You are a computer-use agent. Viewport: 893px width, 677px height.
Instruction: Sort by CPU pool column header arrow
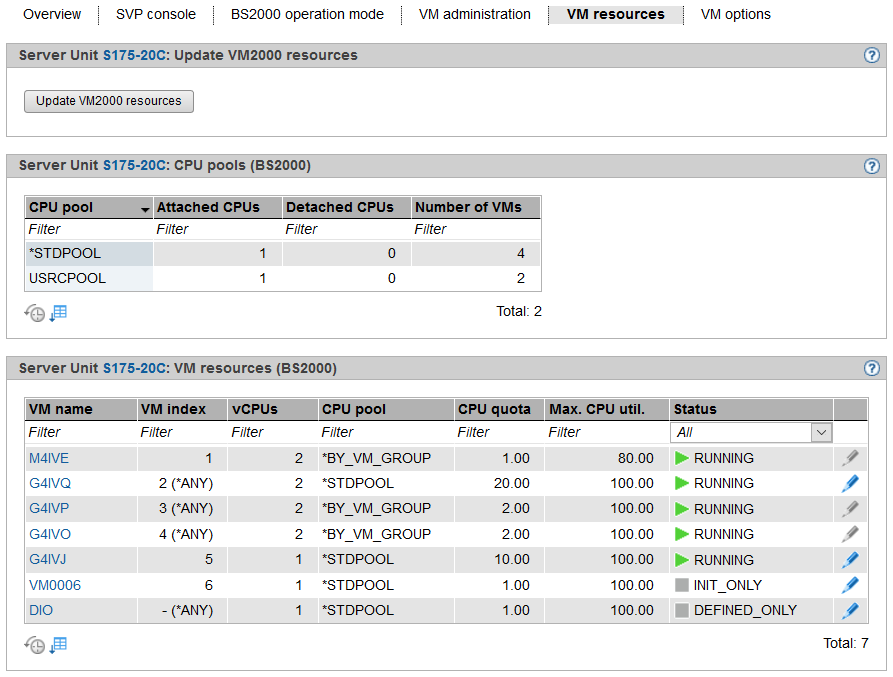coord(145,209)
